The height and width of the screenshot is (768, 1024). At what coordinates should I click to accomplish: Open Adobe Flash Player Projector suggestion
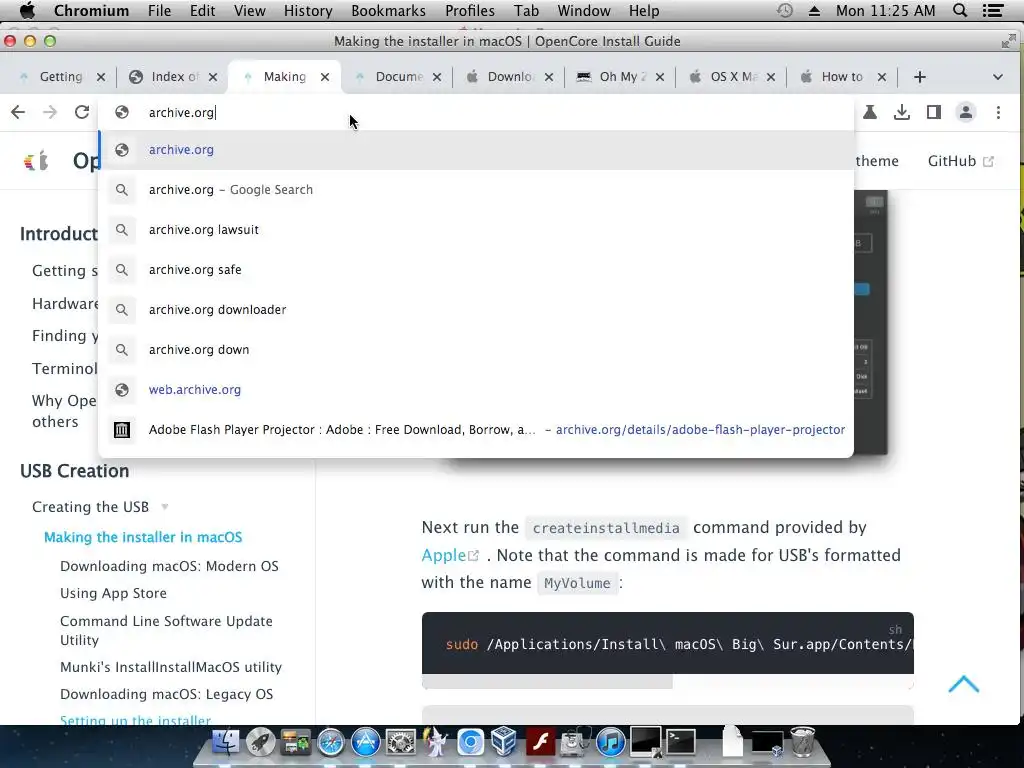click(x=475, y=430)
